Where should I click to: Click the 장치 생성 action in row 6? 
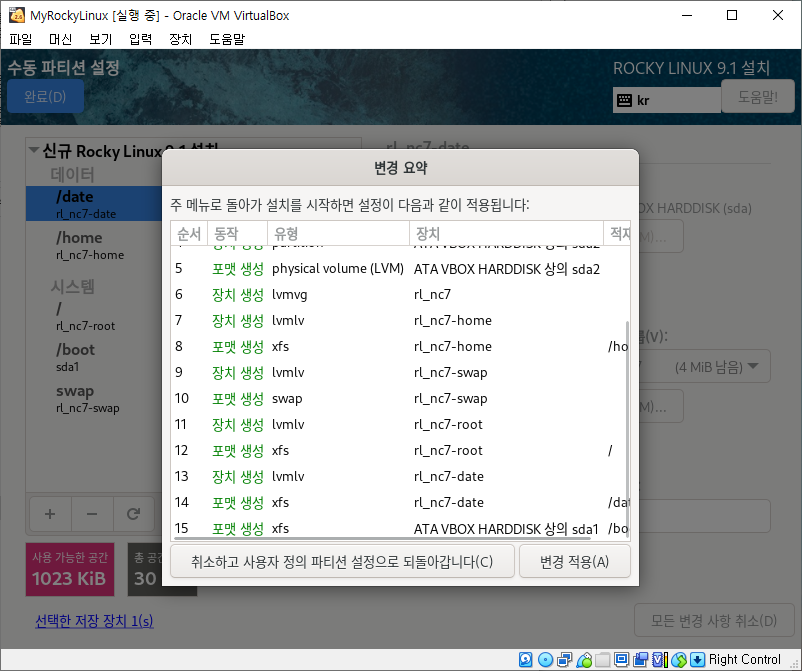[x=238, y=295]
